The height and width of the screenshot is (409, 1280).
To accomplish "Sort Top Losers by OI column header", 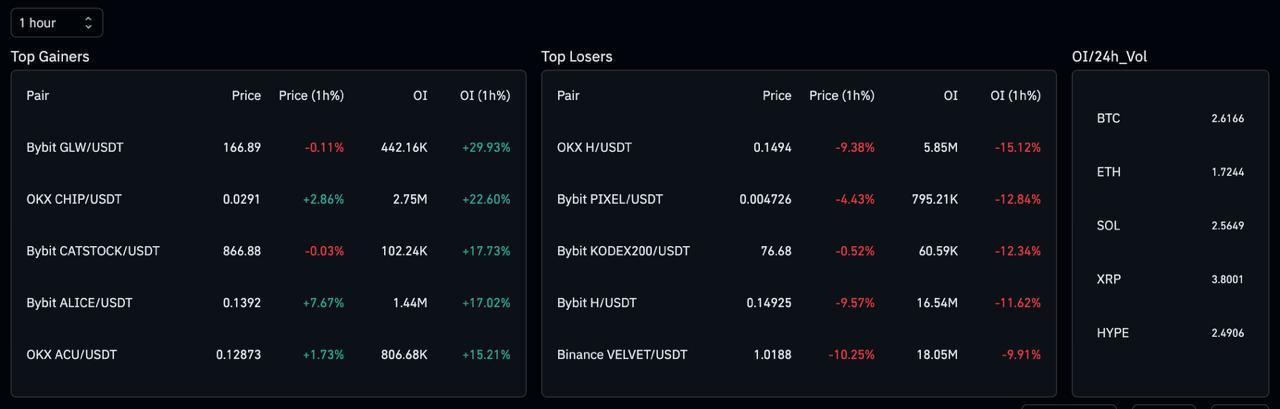I will coord(950,96).
